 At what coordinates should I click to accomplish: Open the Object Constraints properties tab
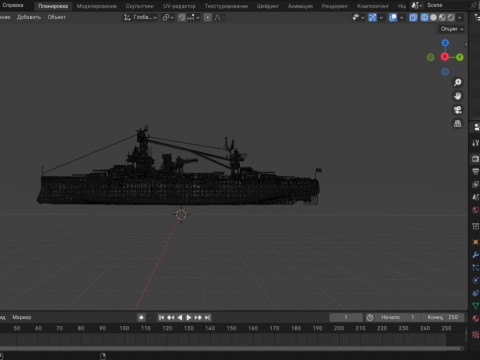pyautogui.click(x=476, y=293)
